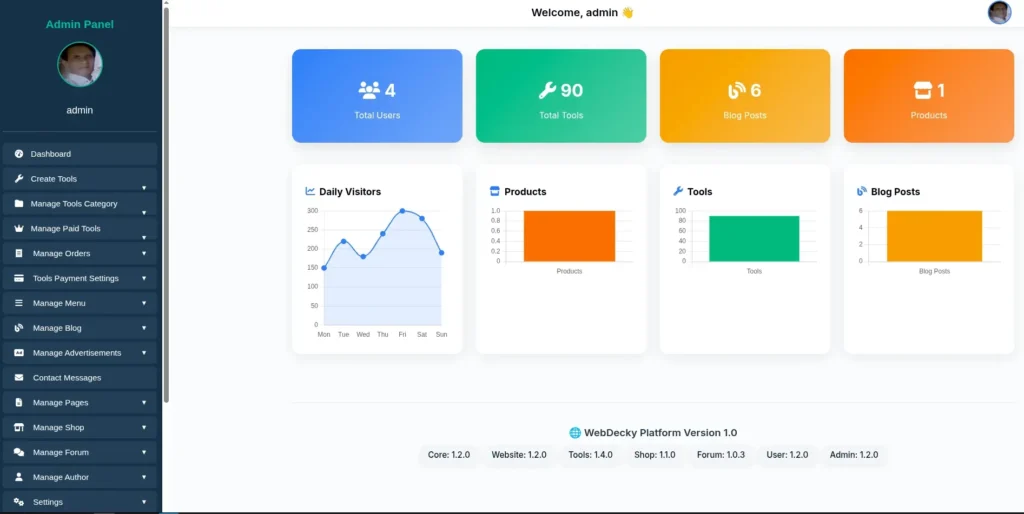
Task: Expand the Manage Forum dropdown arrow
Action: click(144, 452)
